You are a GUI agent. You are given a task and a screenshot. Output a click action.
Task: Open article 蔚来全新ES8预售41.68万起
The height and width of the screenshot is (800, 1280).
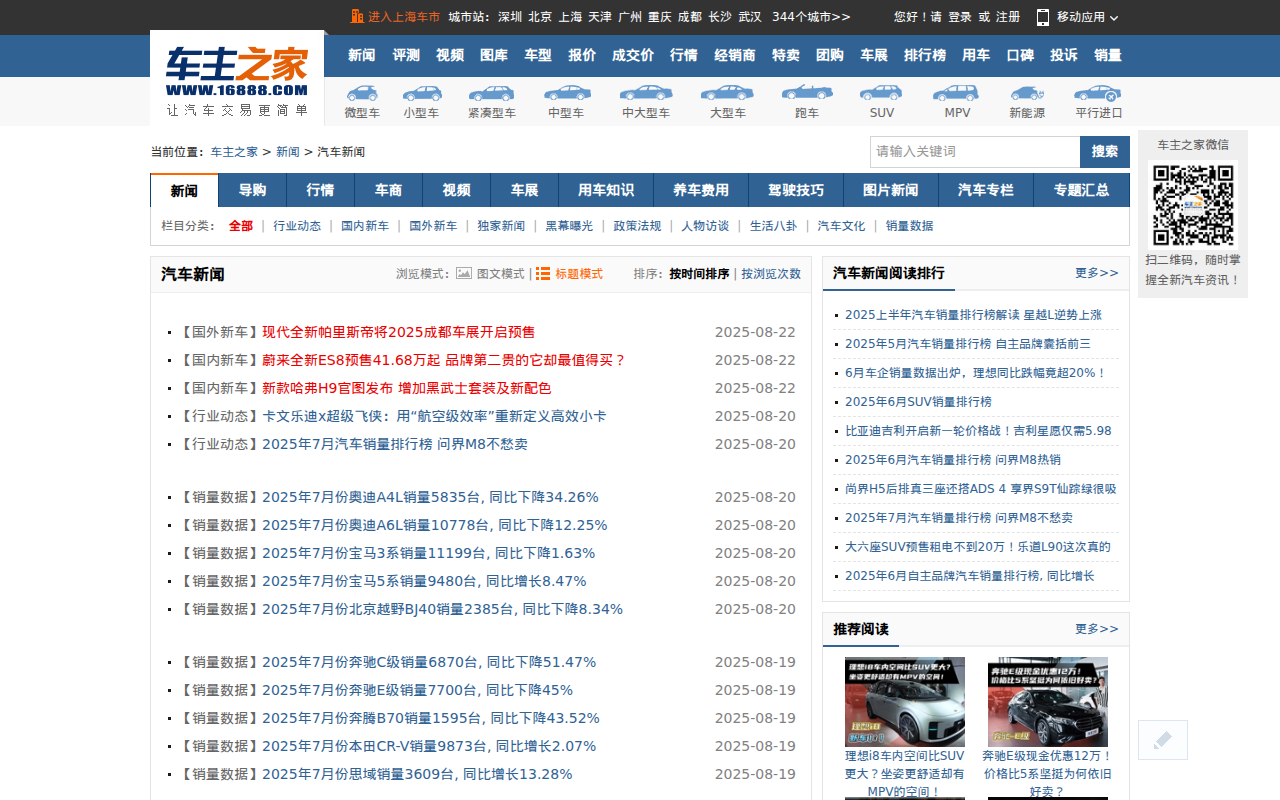point(444,360)
